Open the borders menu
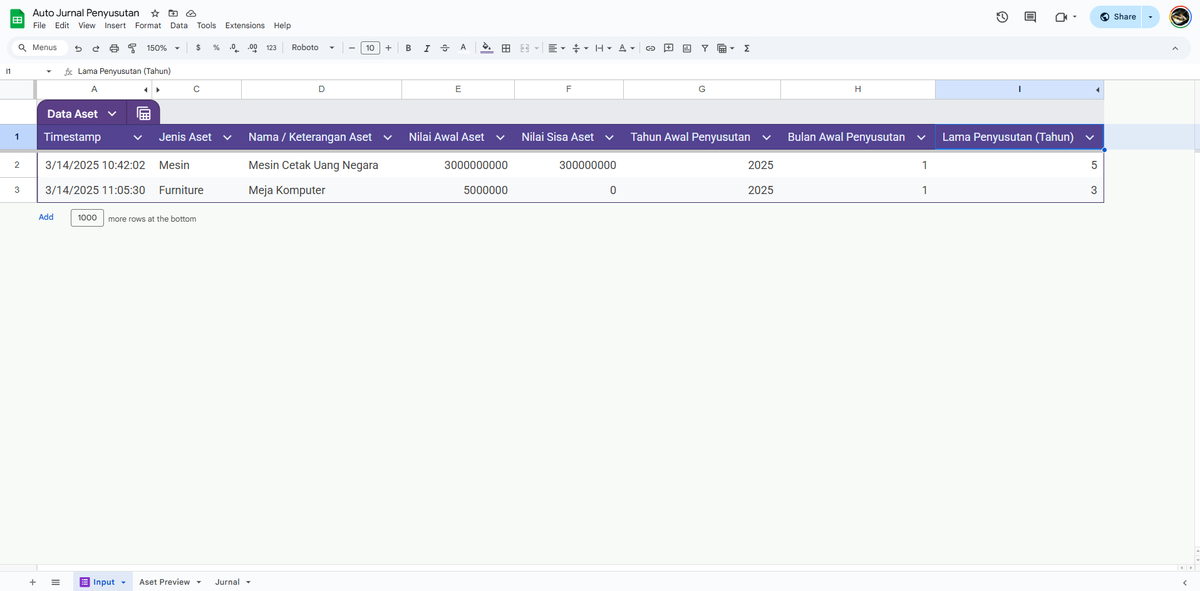1200x591 pixels. [x=506, y=48]
